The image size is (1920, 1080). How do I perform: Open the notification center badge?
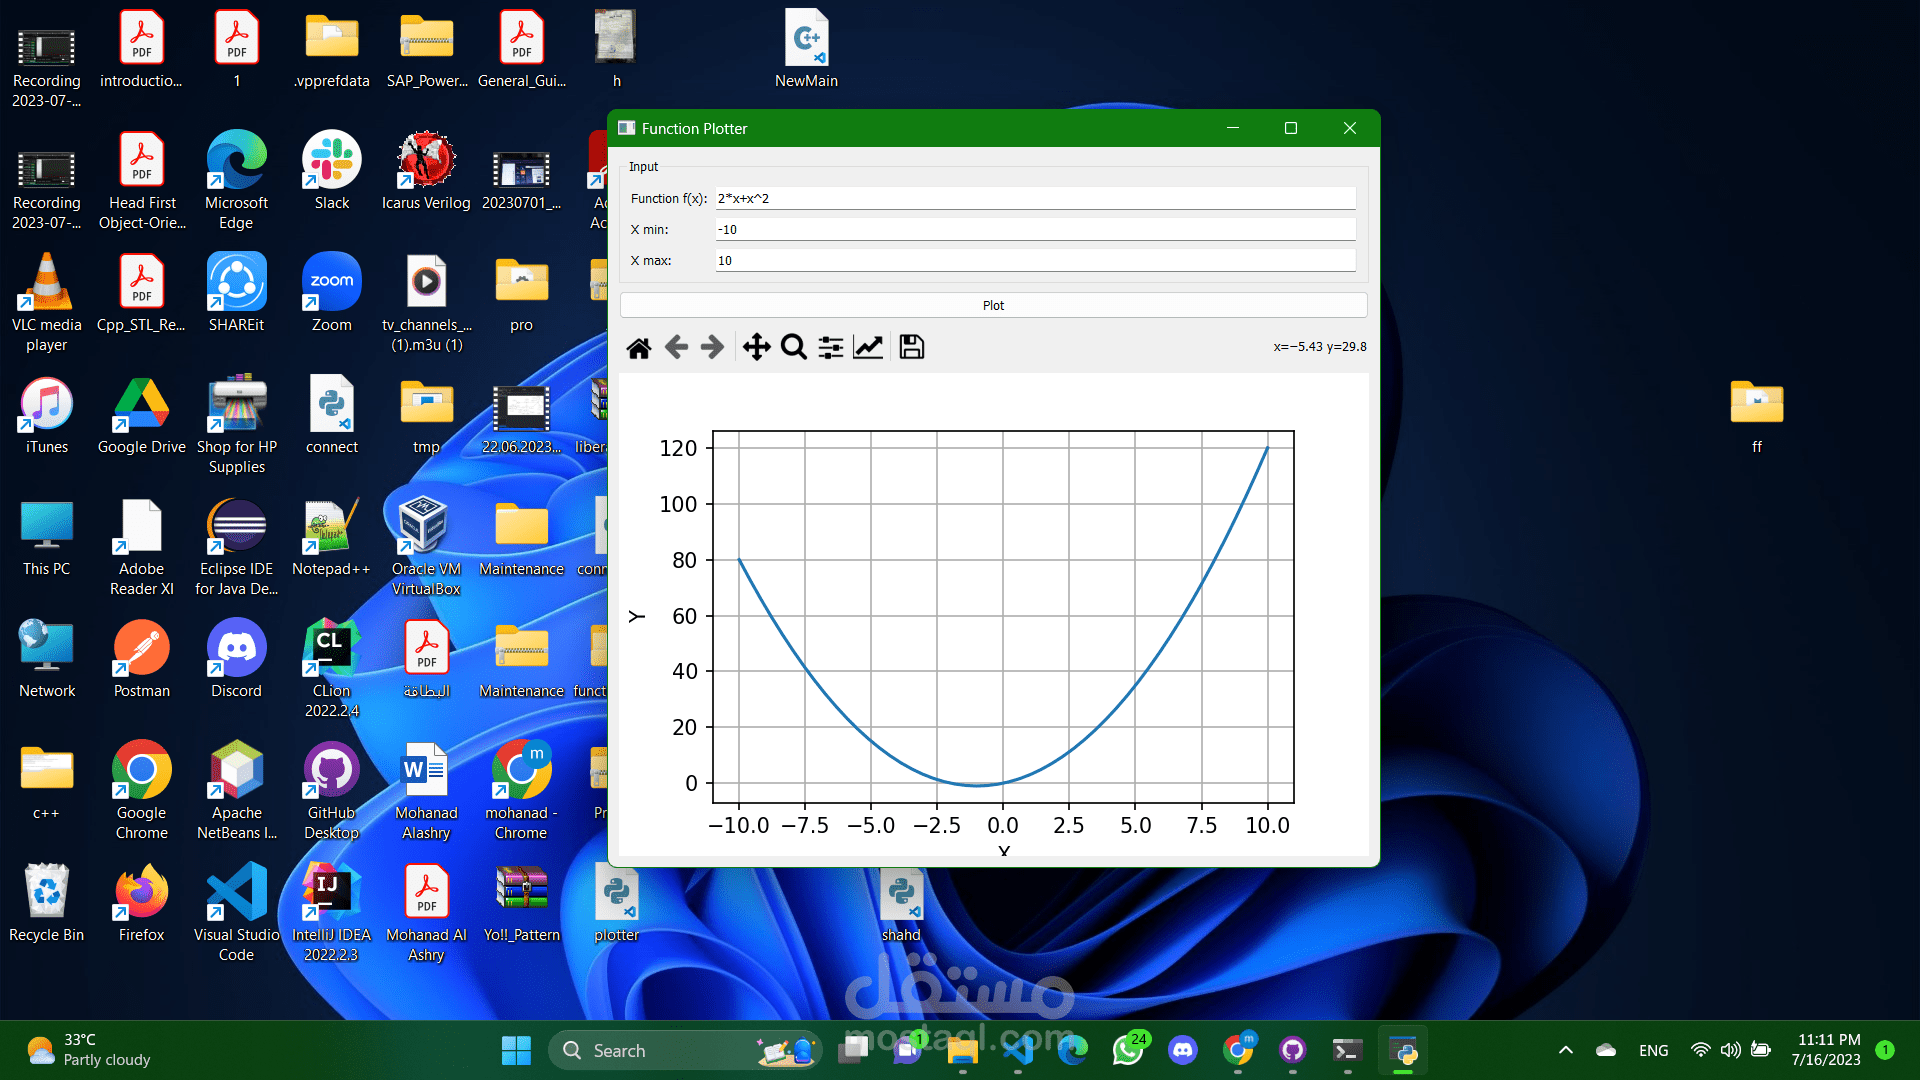click(x=1885, y=1050)
